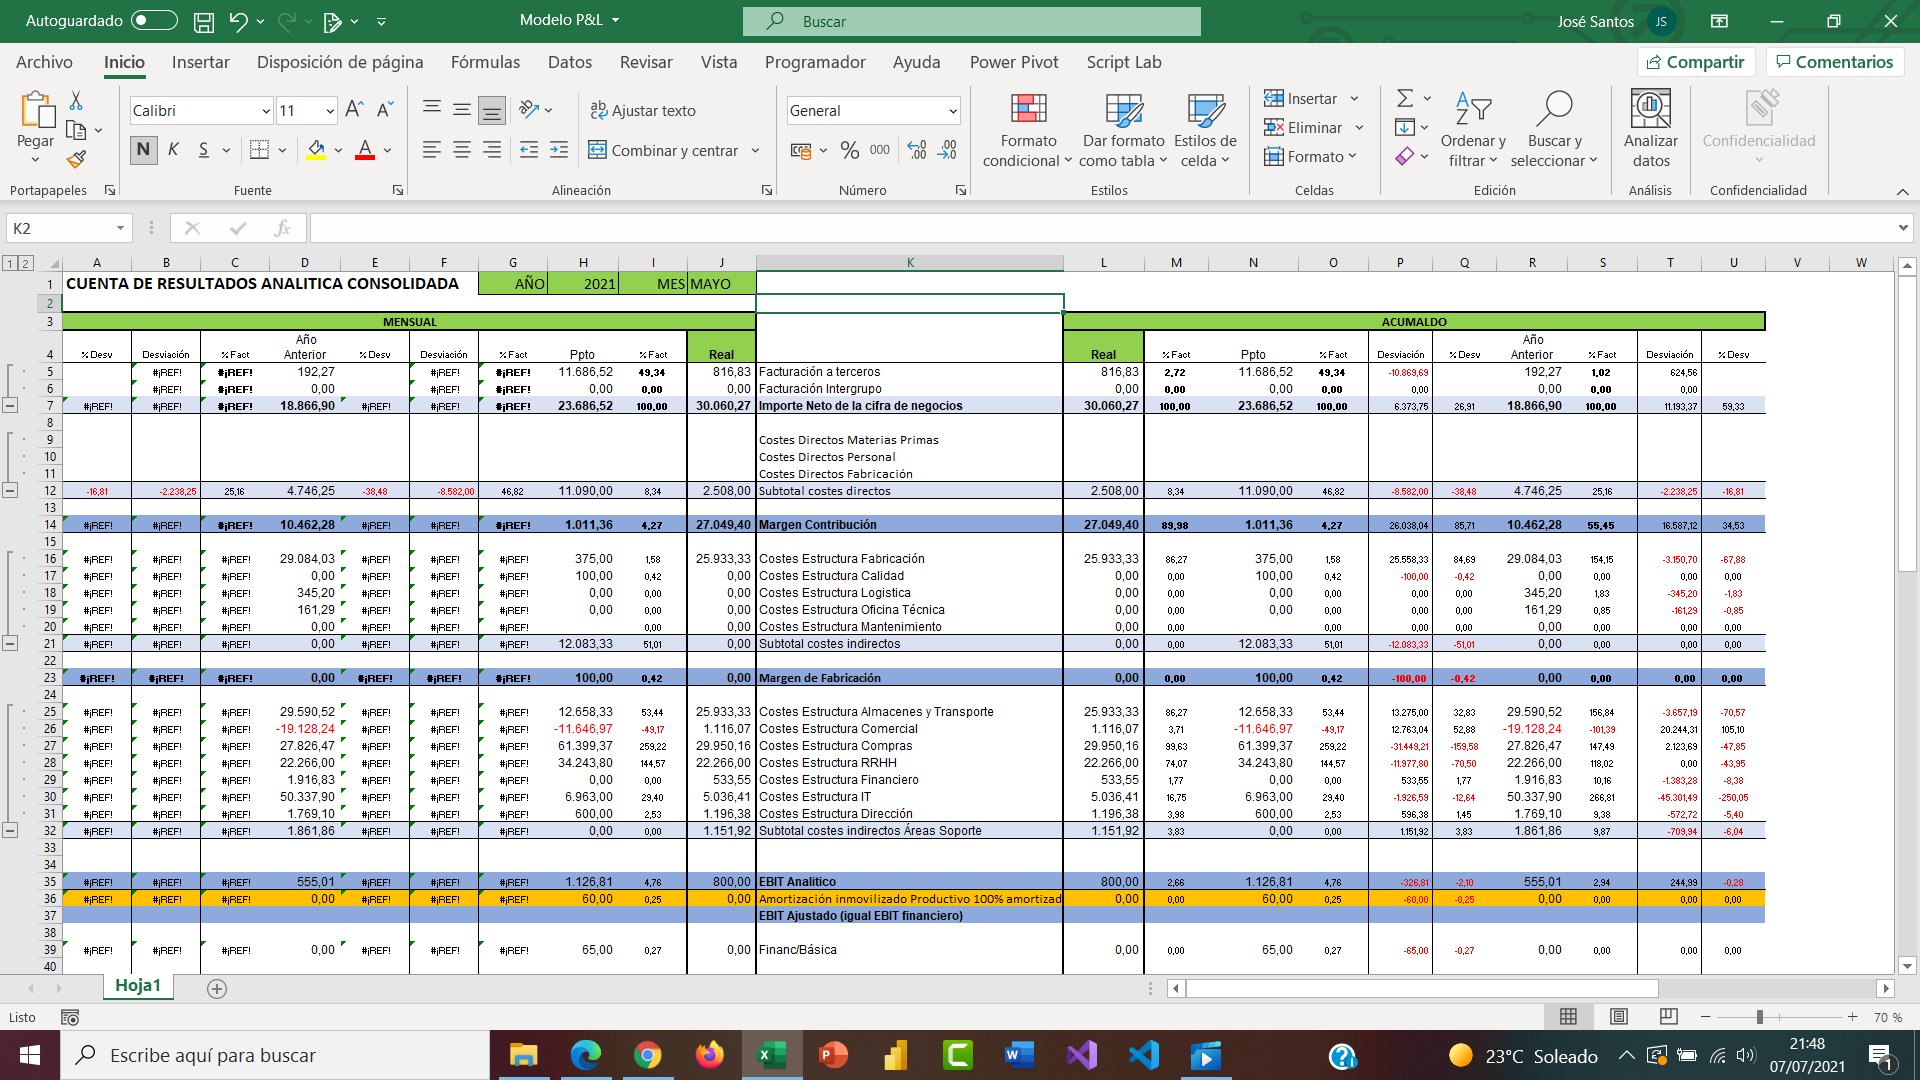Image resolution: width=1920 pixels, height=1080 pixels.
Task: Collapse the outline group at row 7
Action: (x=10, y=406)
